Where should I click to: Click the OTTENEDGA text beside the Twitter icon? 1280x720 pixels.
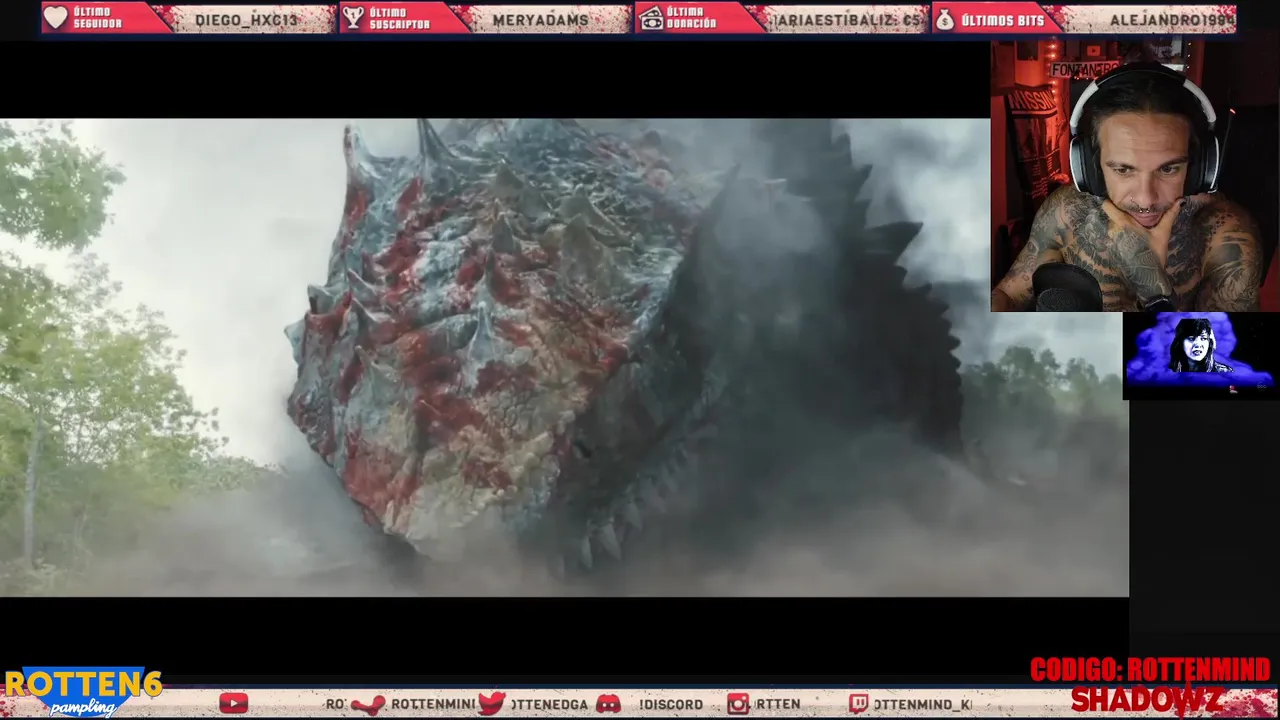click(x=549, y=704)
